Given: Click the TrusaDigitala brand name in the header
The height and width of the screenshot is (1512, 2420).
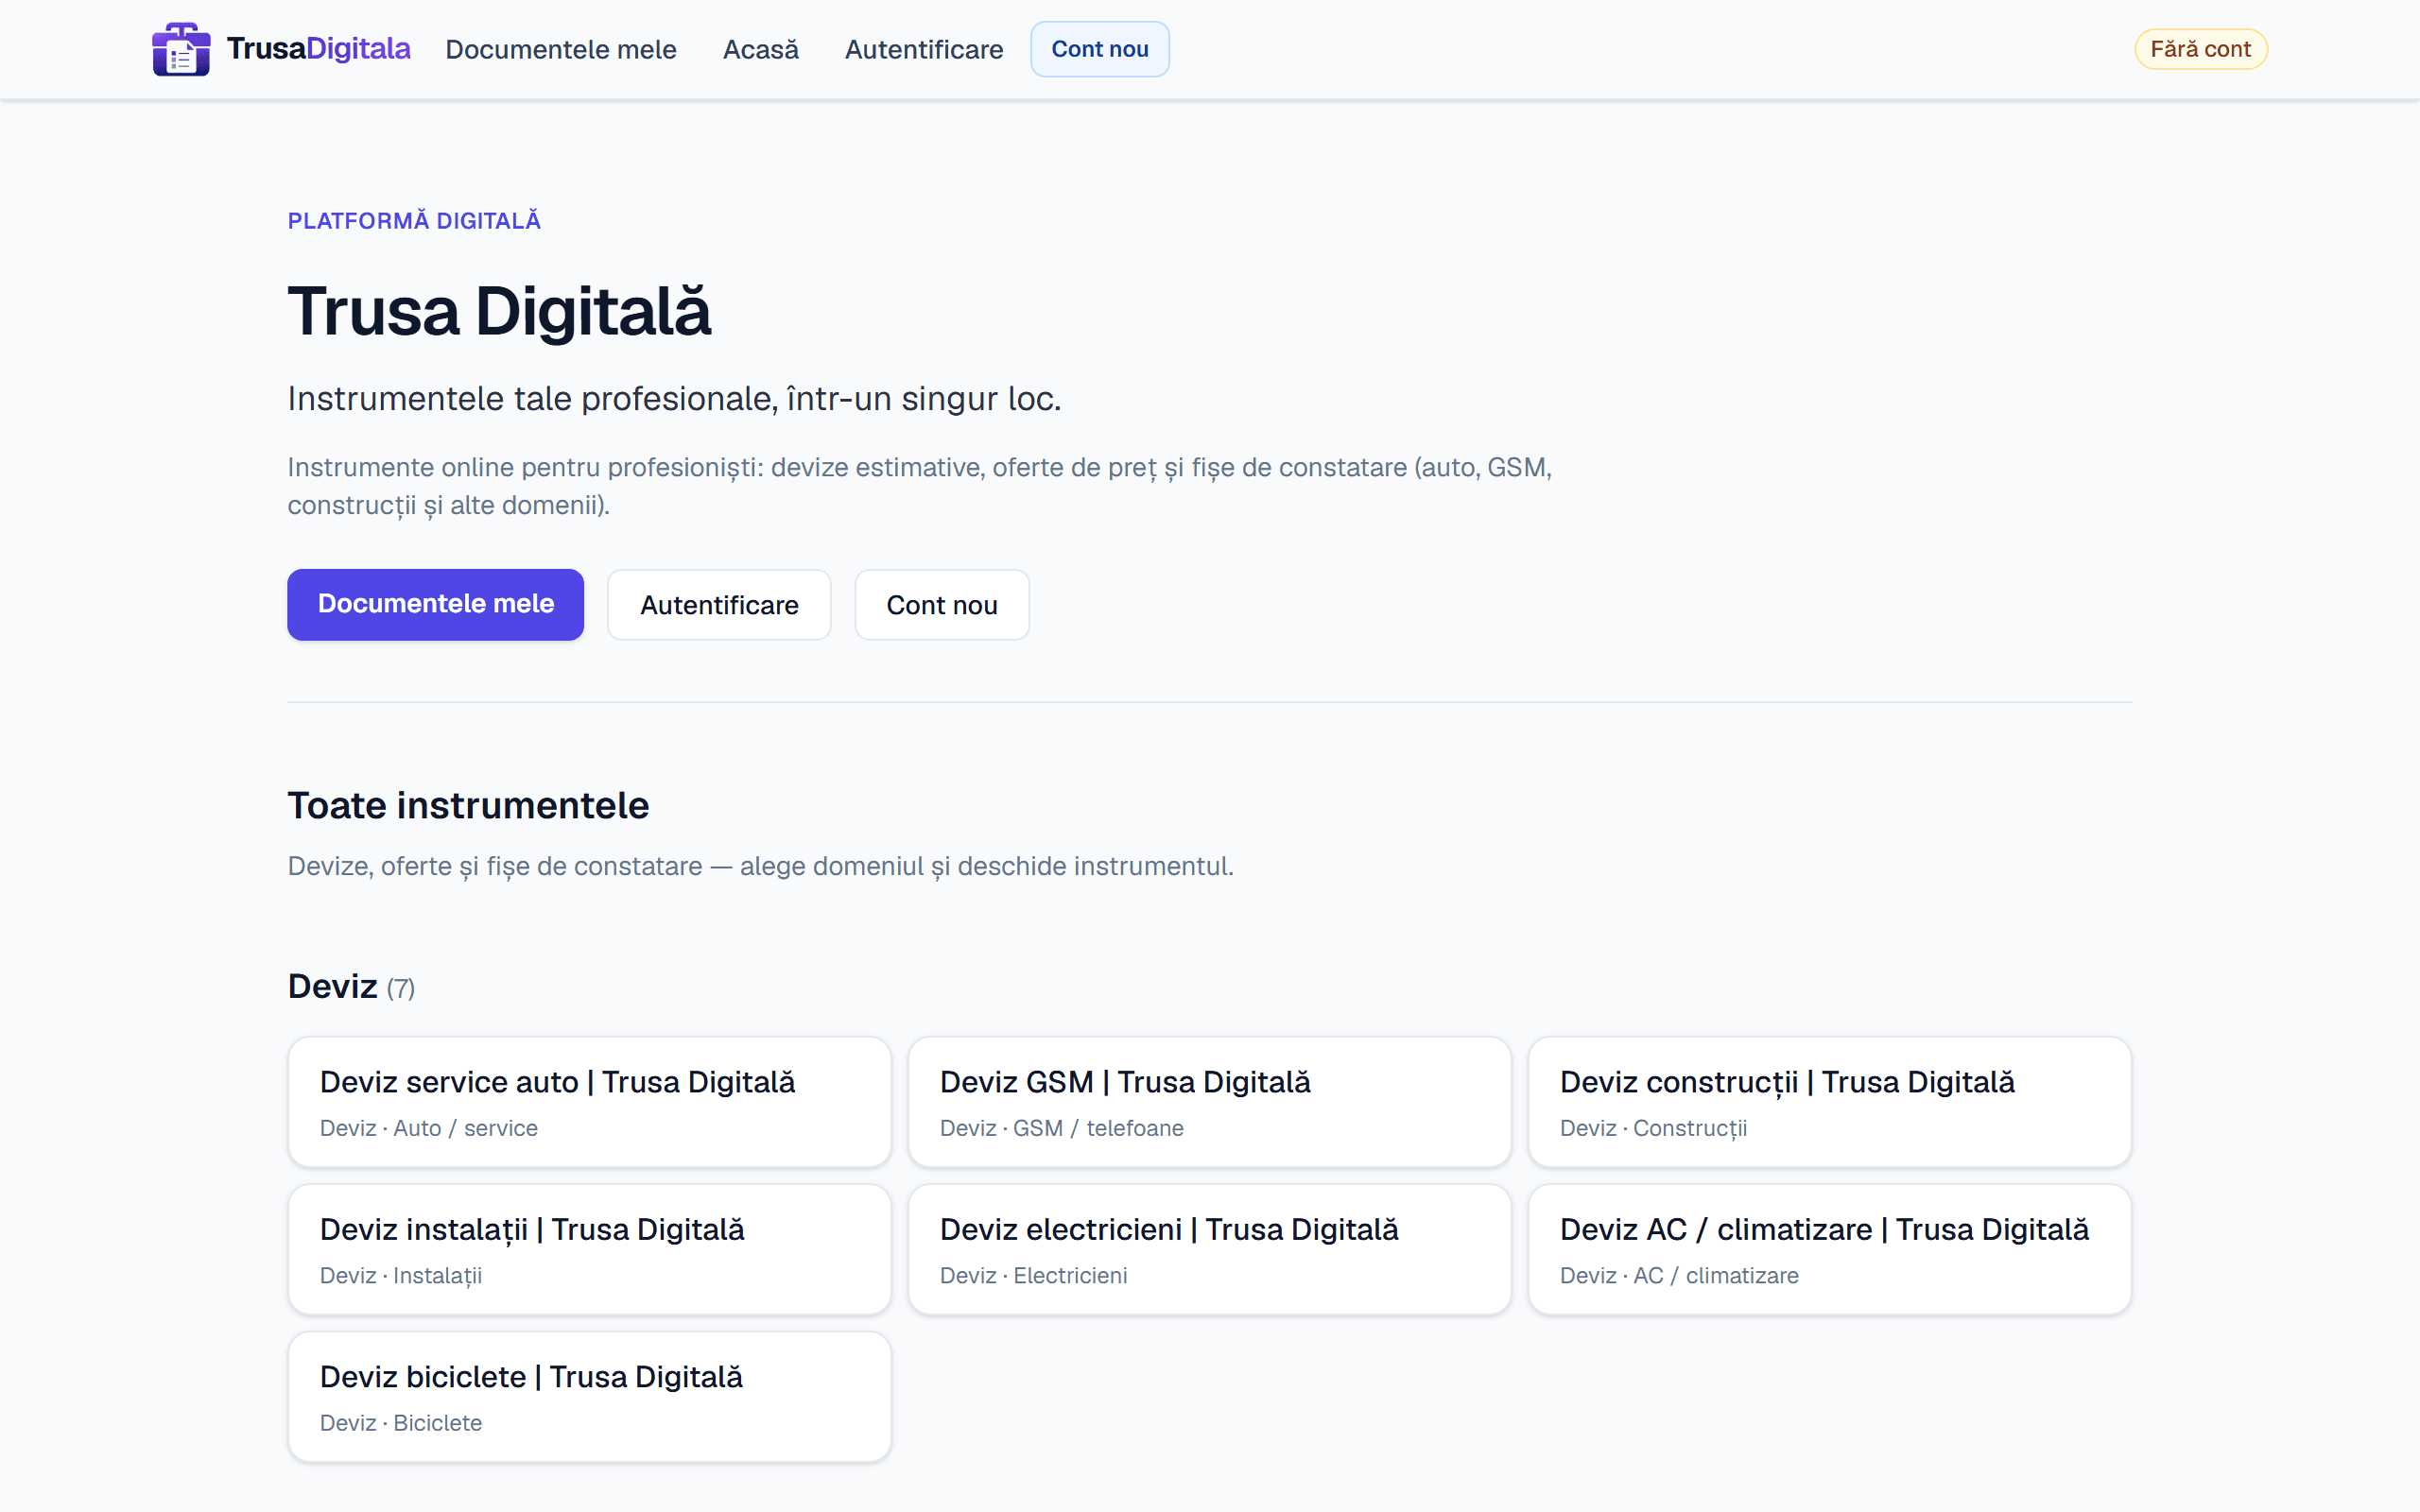Looking at the screenshot, I should coord(318,48).
